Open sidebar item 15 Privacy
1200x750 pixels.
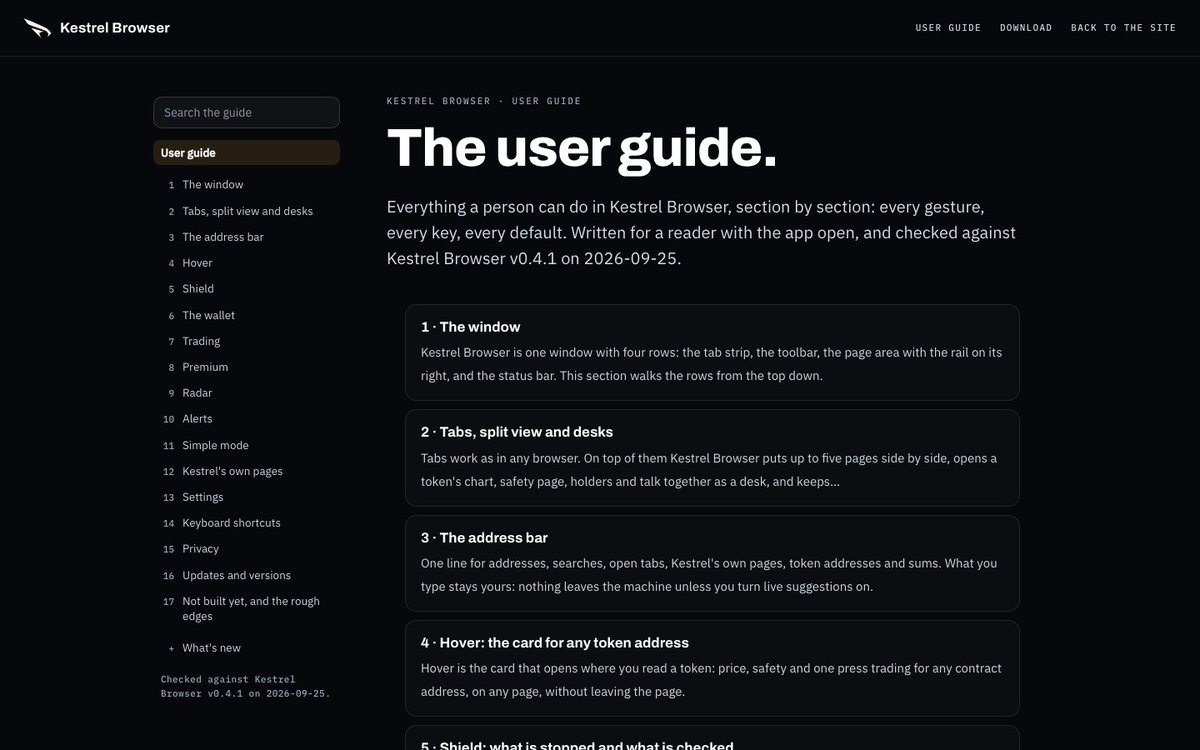246,549
